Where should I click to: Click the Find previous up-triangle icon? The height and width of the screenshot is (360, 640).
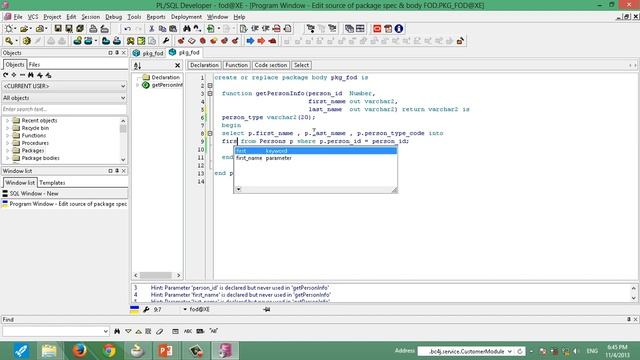(x=138, y=331)
